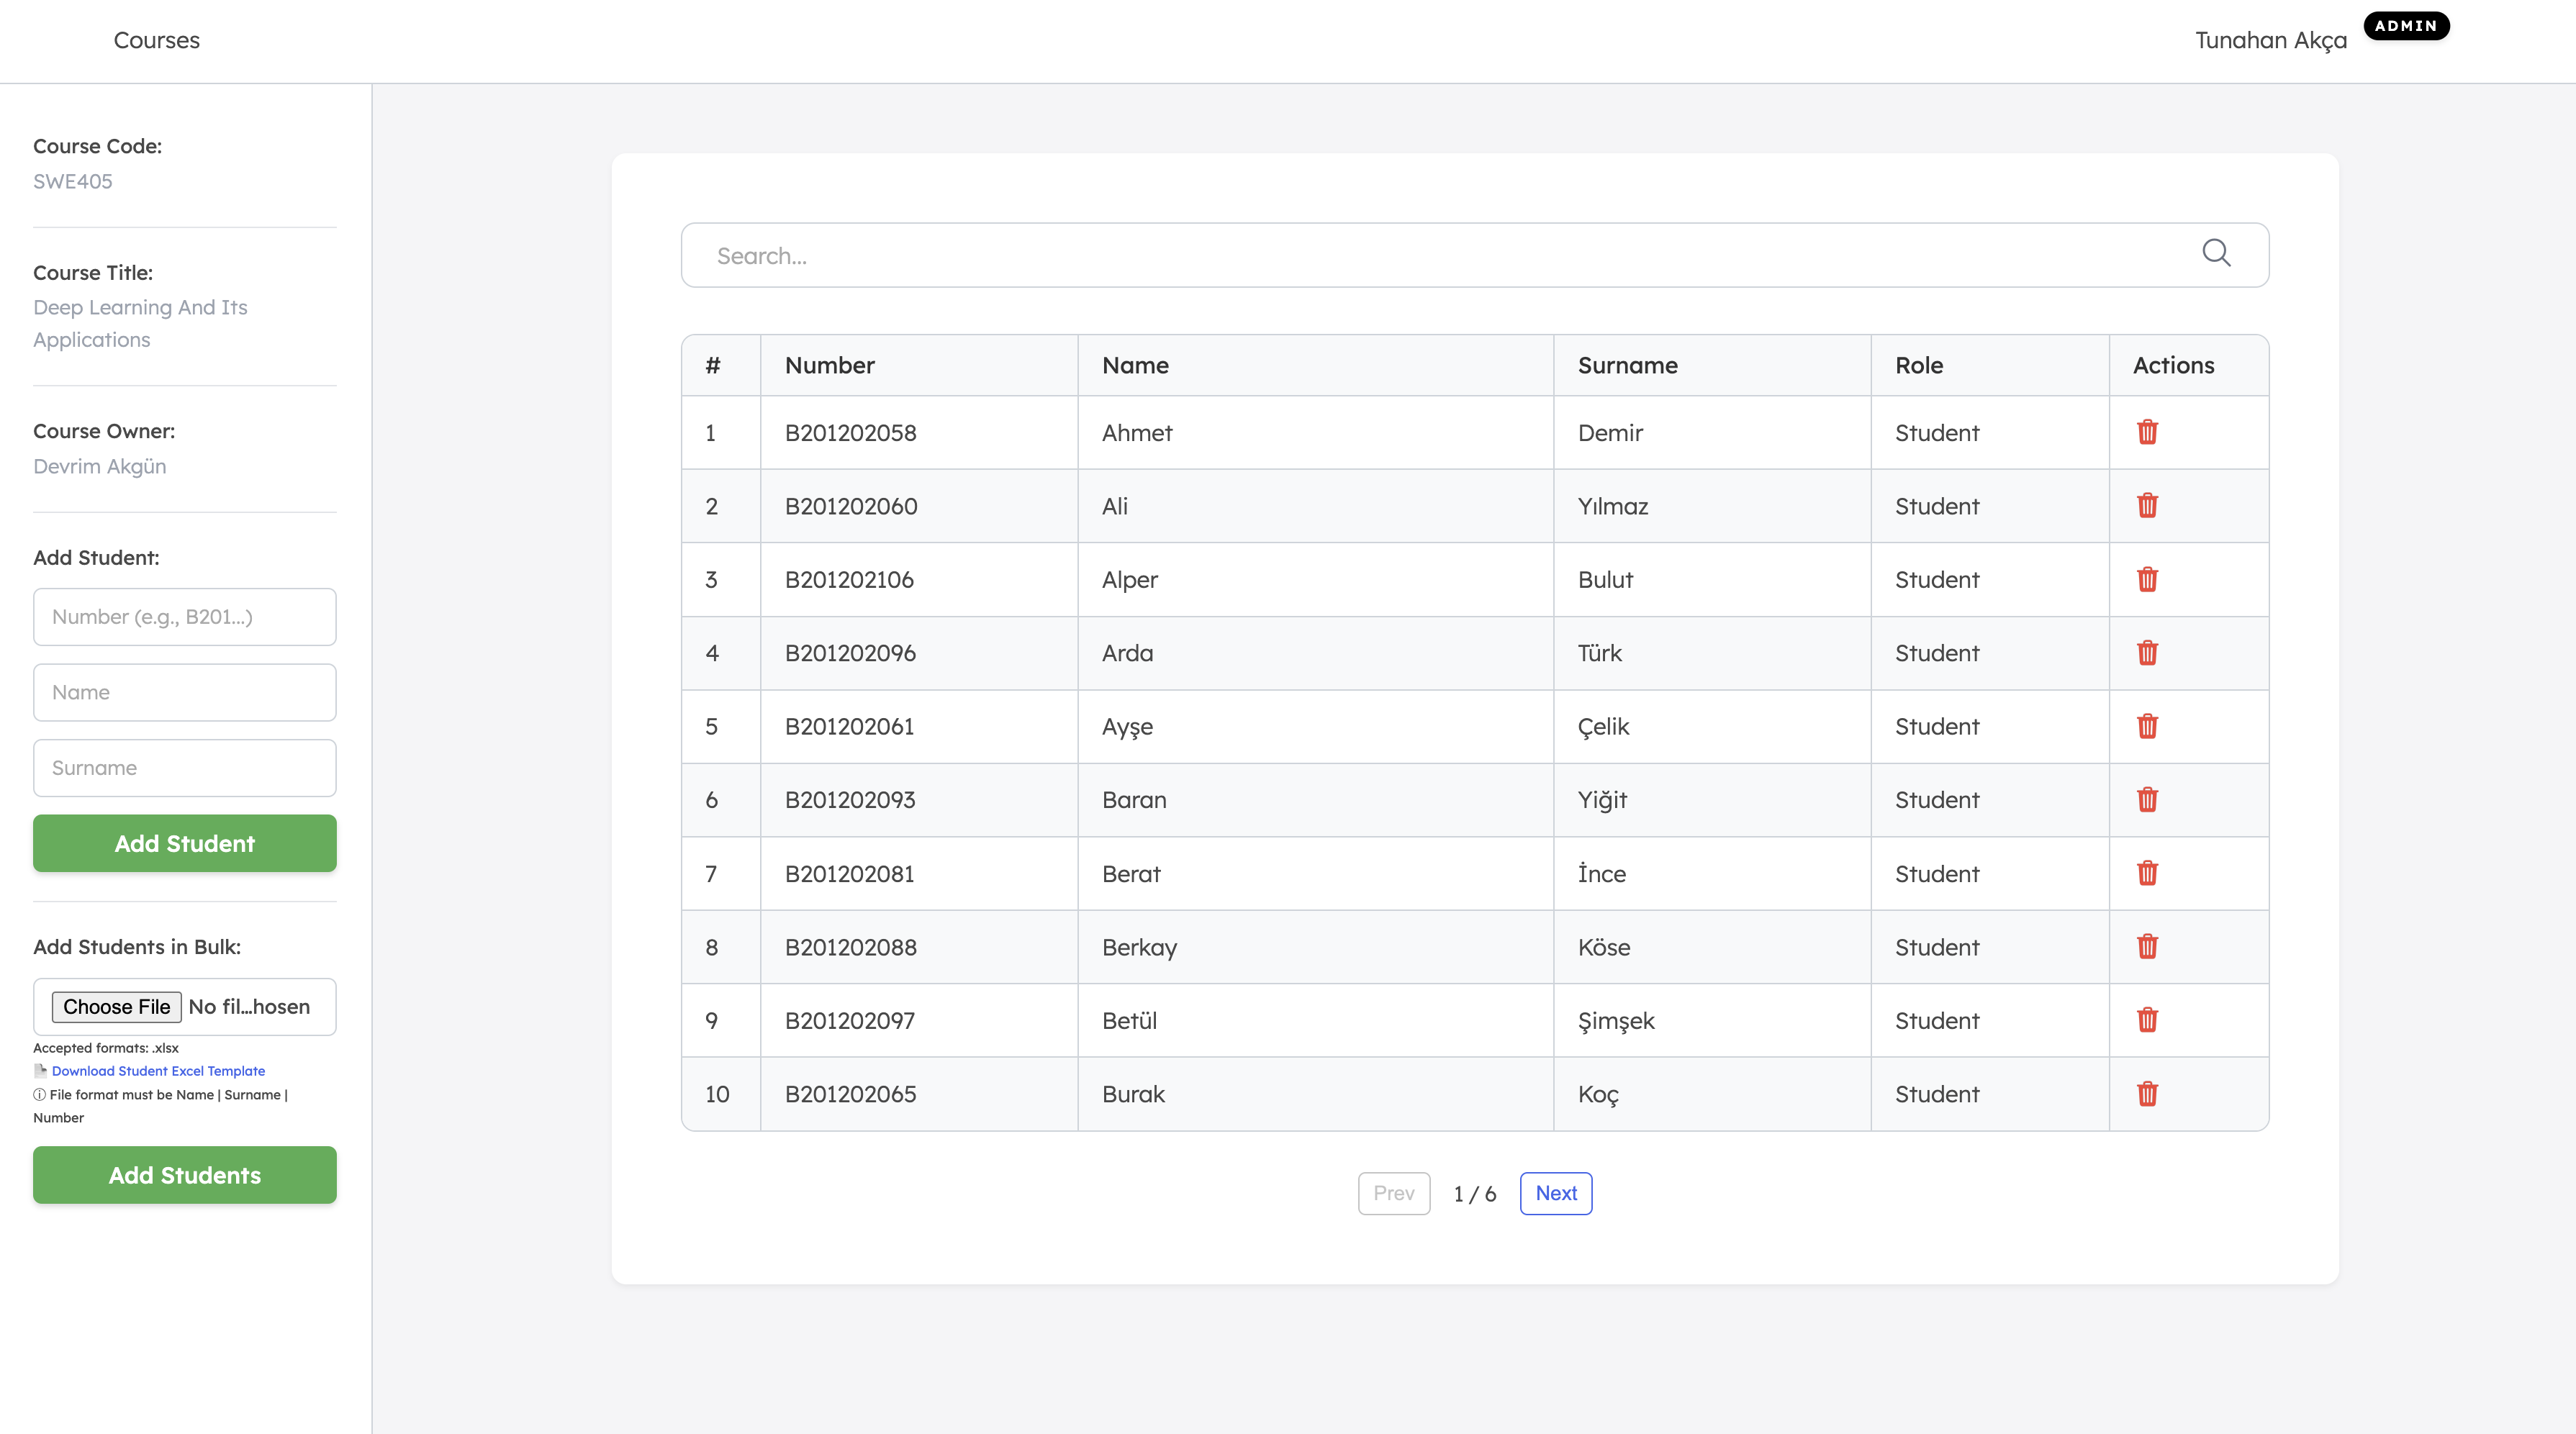Delete Berat İnce from the course
This screenshot has width=2576, height=1434.
pos(2147,873)
